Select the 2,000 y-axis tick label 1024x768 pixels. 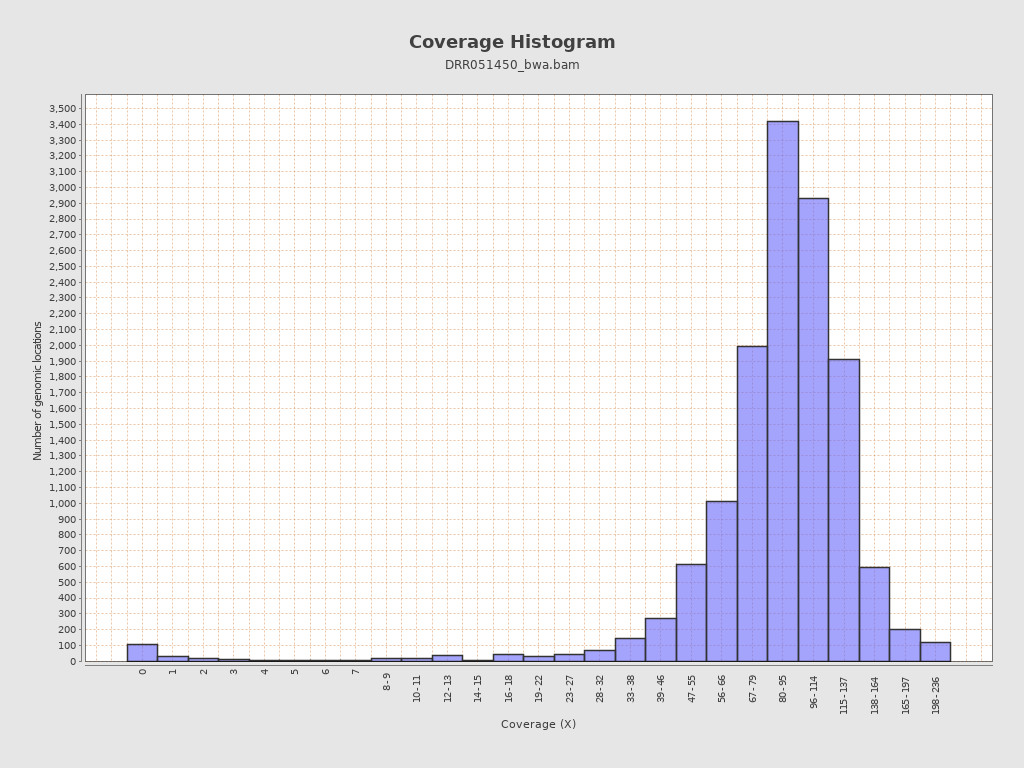pyautogui.click(x=63, y=345)
